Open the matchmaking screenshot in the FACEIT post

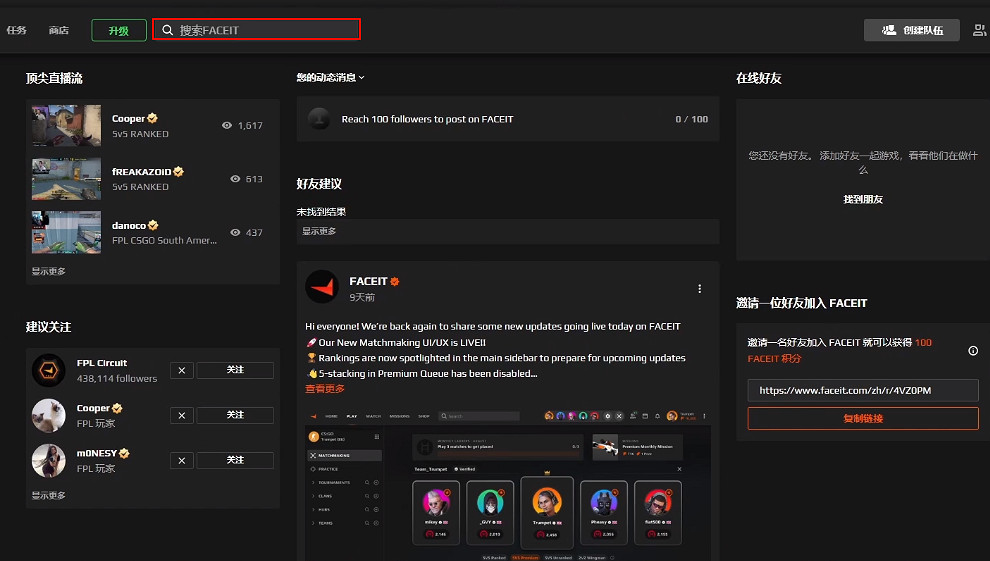point(508,484)
